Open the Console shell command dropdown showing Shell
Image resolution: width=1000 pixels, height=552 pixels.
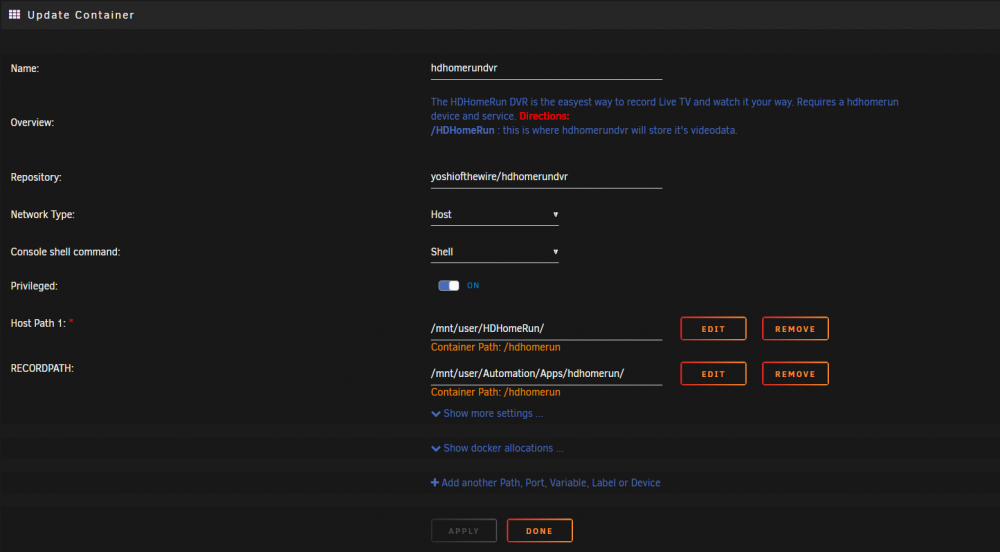[x=494, y=252]
